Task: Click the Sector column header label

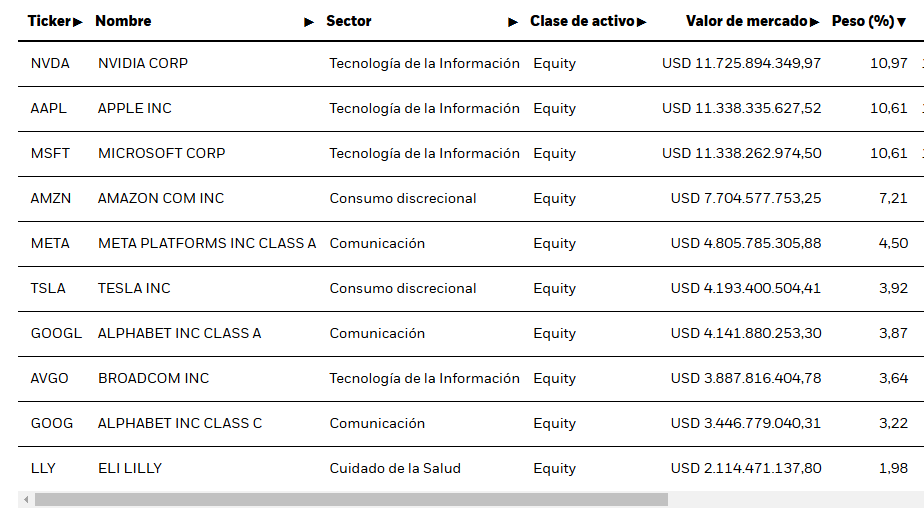Action: tap(349, 21)
